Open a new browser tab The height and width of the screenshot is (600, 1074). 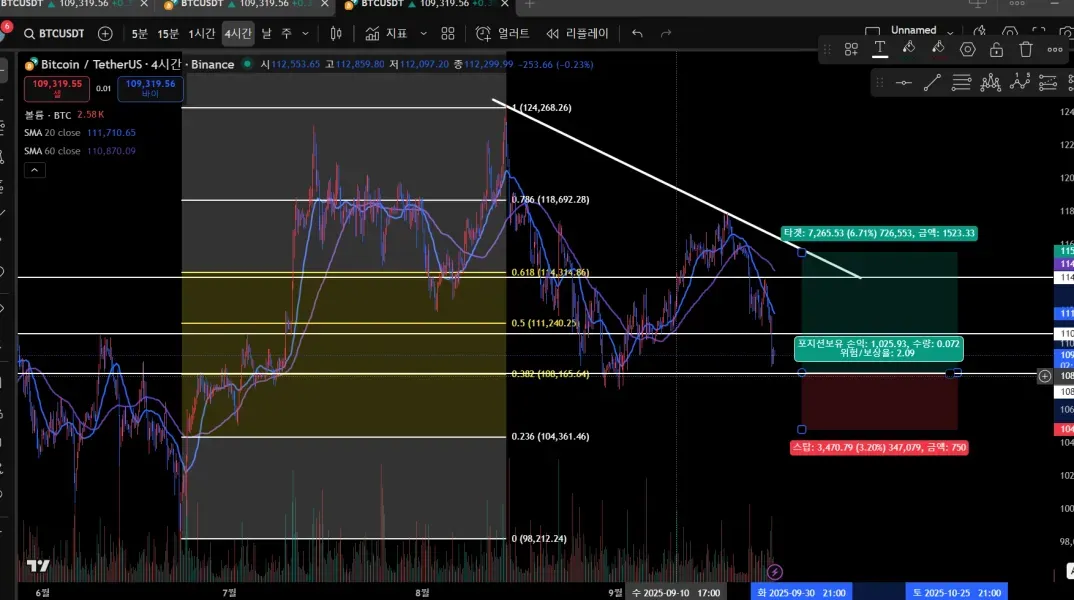[x=529, y=4]
